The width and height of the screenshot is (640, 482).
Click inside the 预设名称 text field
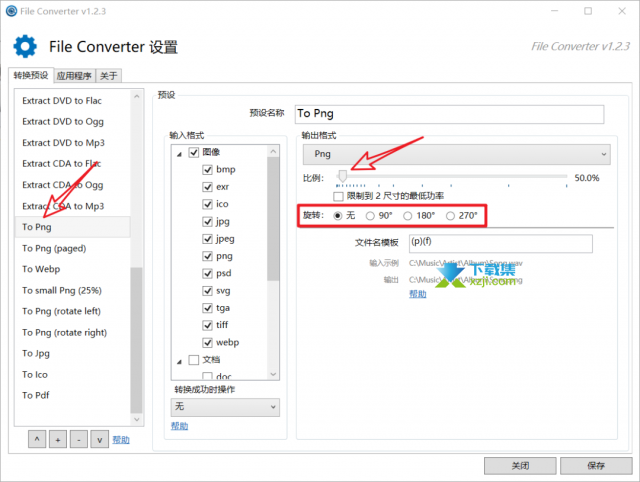click(x=449, y=114)
